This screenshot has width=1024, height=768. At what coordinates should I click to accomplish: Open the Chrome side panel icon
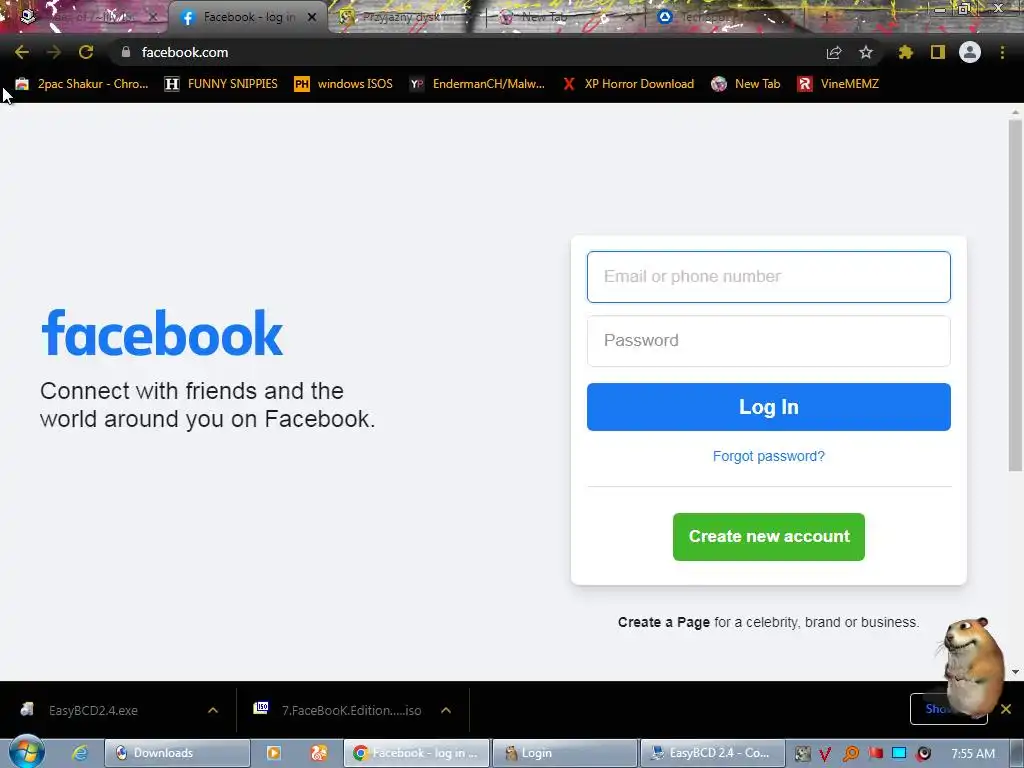point(938,52)
